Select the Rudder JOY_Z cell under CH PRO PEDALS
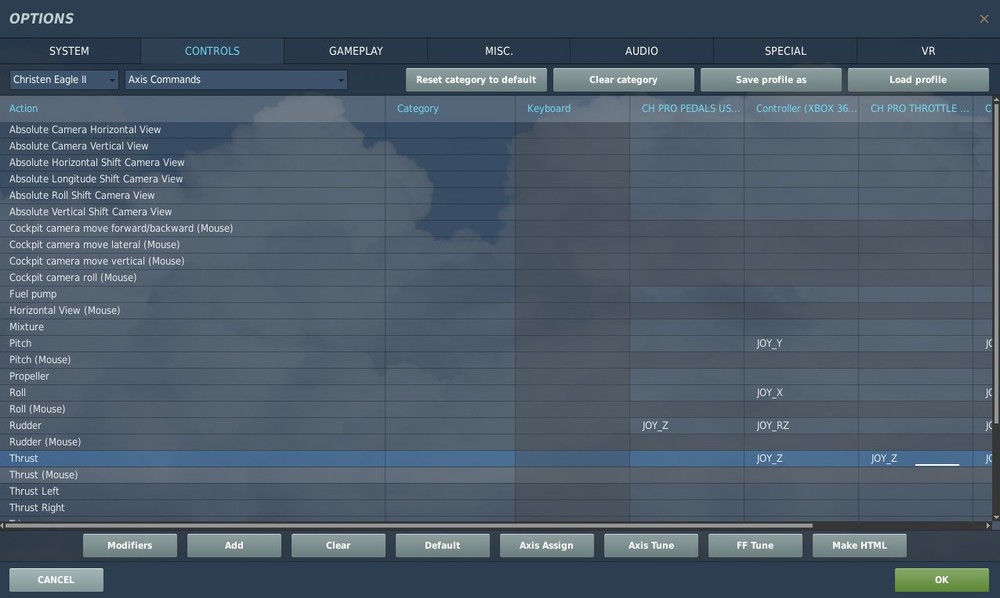Screen dimensions: 1000x598 click(687, 425)
